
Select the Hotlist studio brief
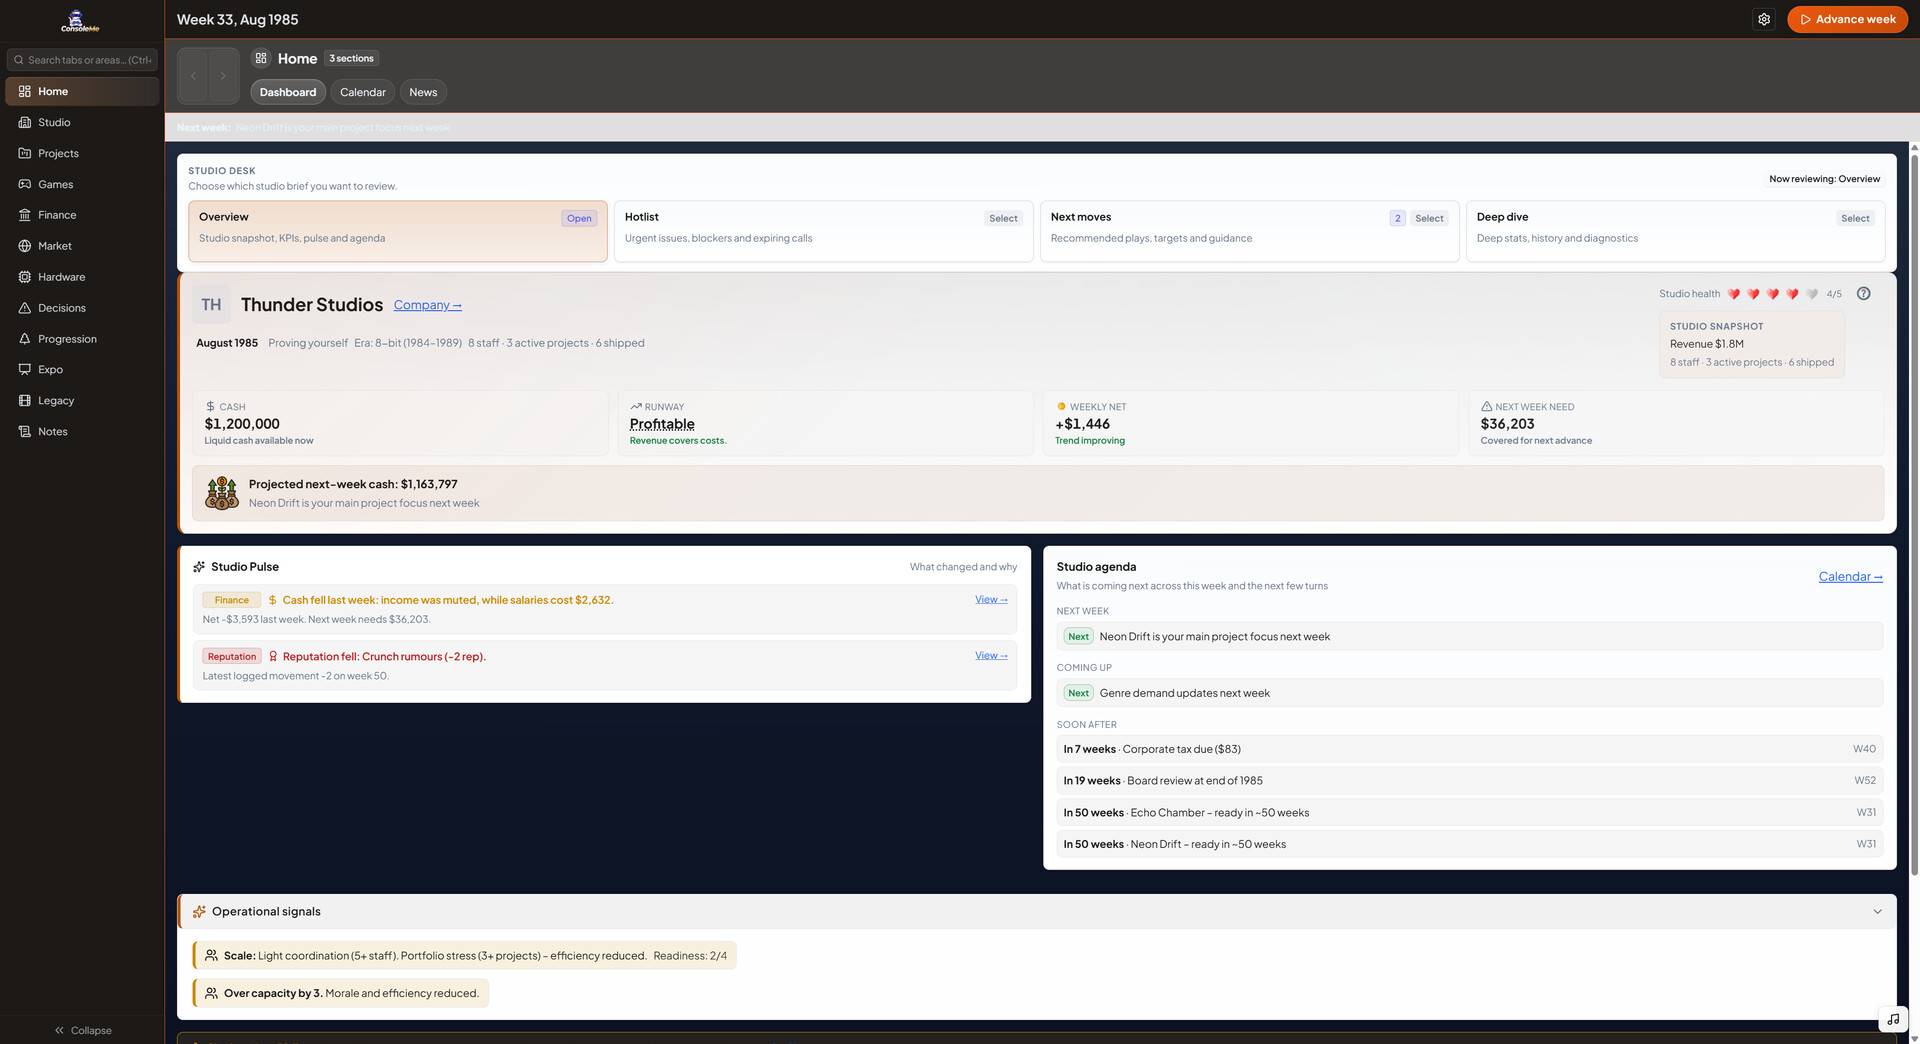click(1002, 219)
